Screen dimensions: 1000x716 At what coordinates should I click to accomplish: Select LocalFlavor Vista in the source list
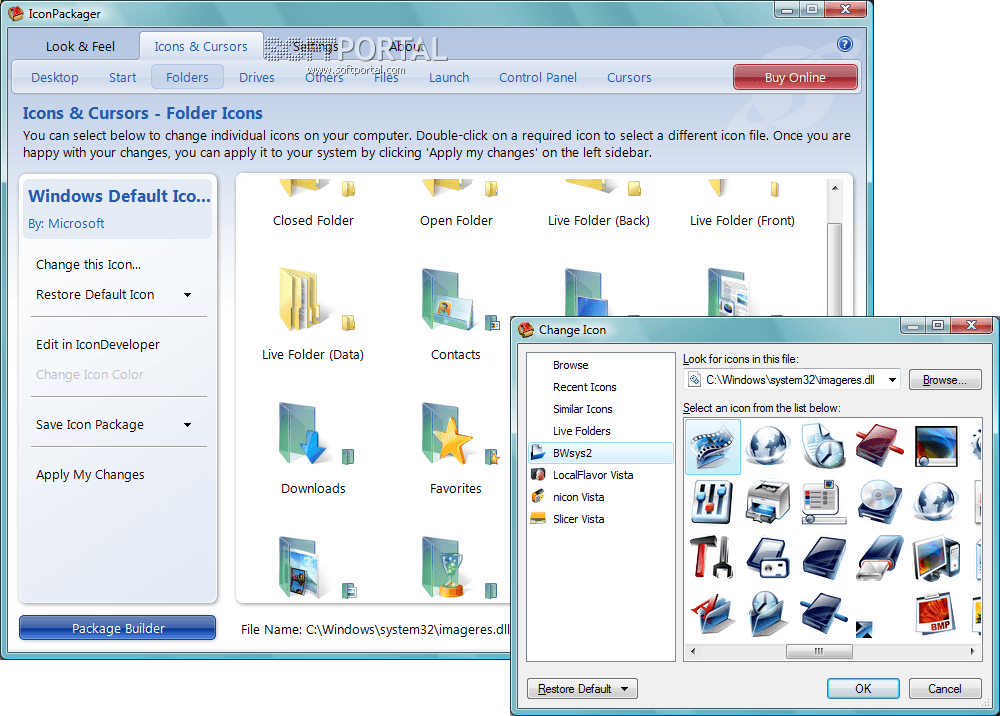601,475
